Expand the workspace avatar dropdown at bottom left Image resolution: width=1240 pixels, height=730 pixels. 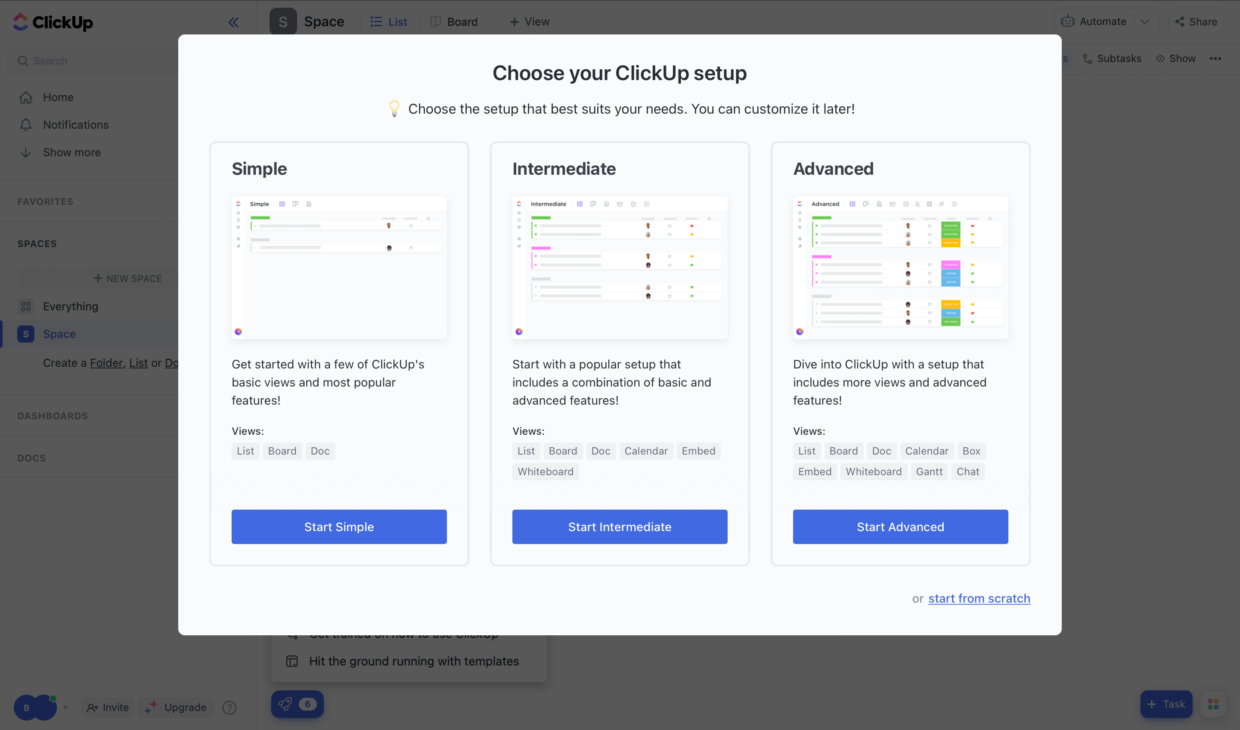coord(66,707)
